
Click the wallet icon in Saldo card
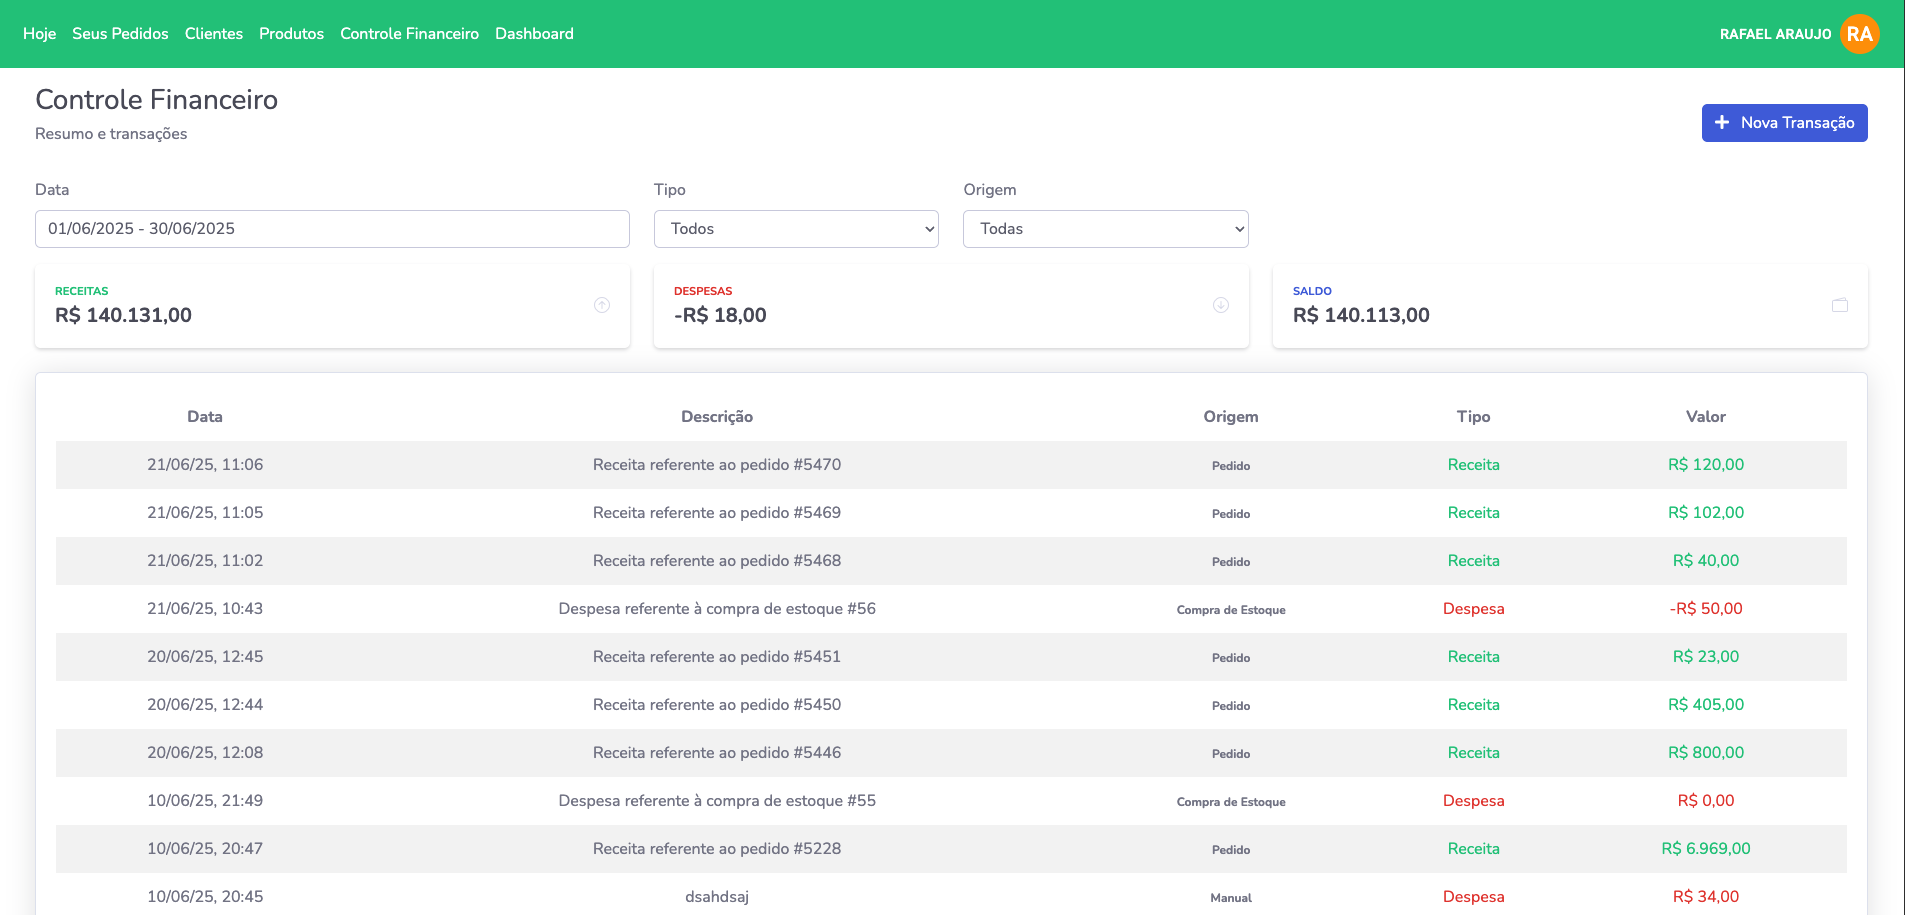1839,305
